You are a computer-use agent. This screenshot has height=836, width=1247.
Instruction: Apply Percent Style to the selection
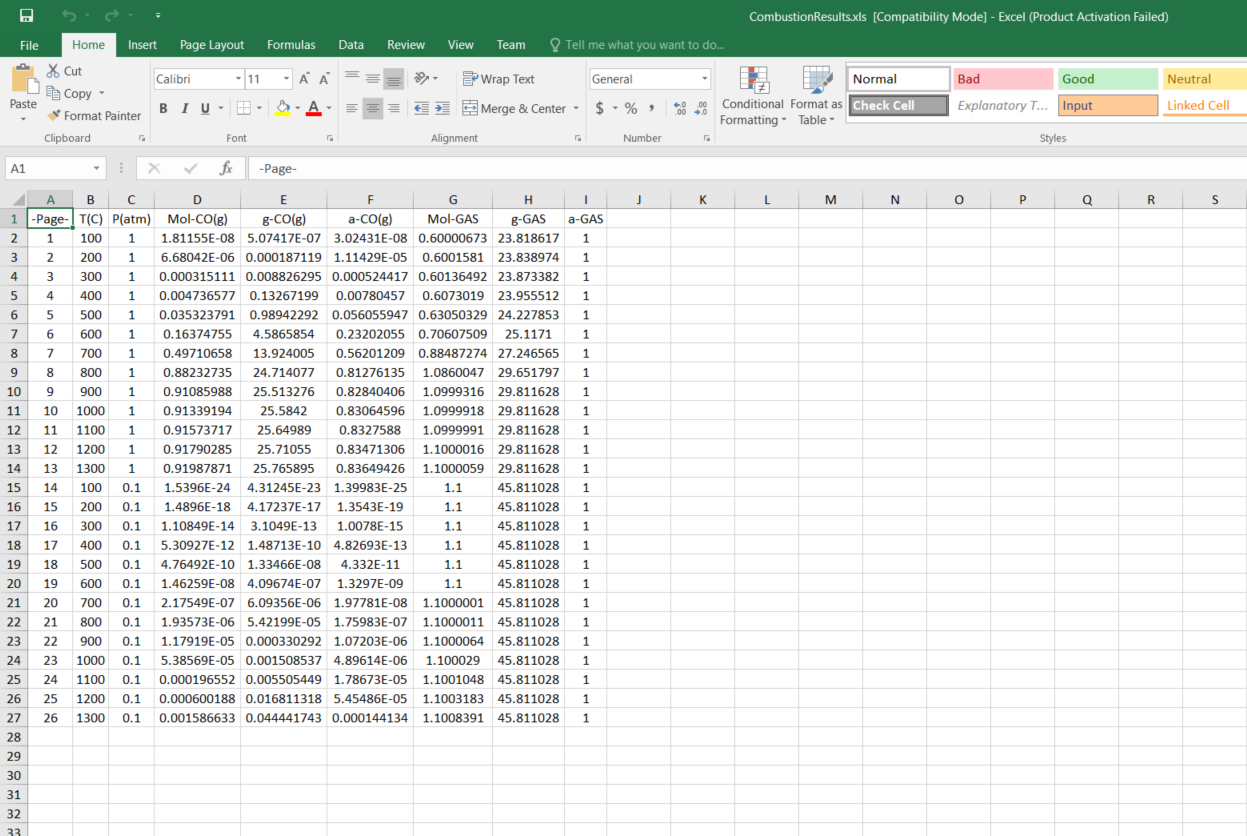[x=631, y=108]
